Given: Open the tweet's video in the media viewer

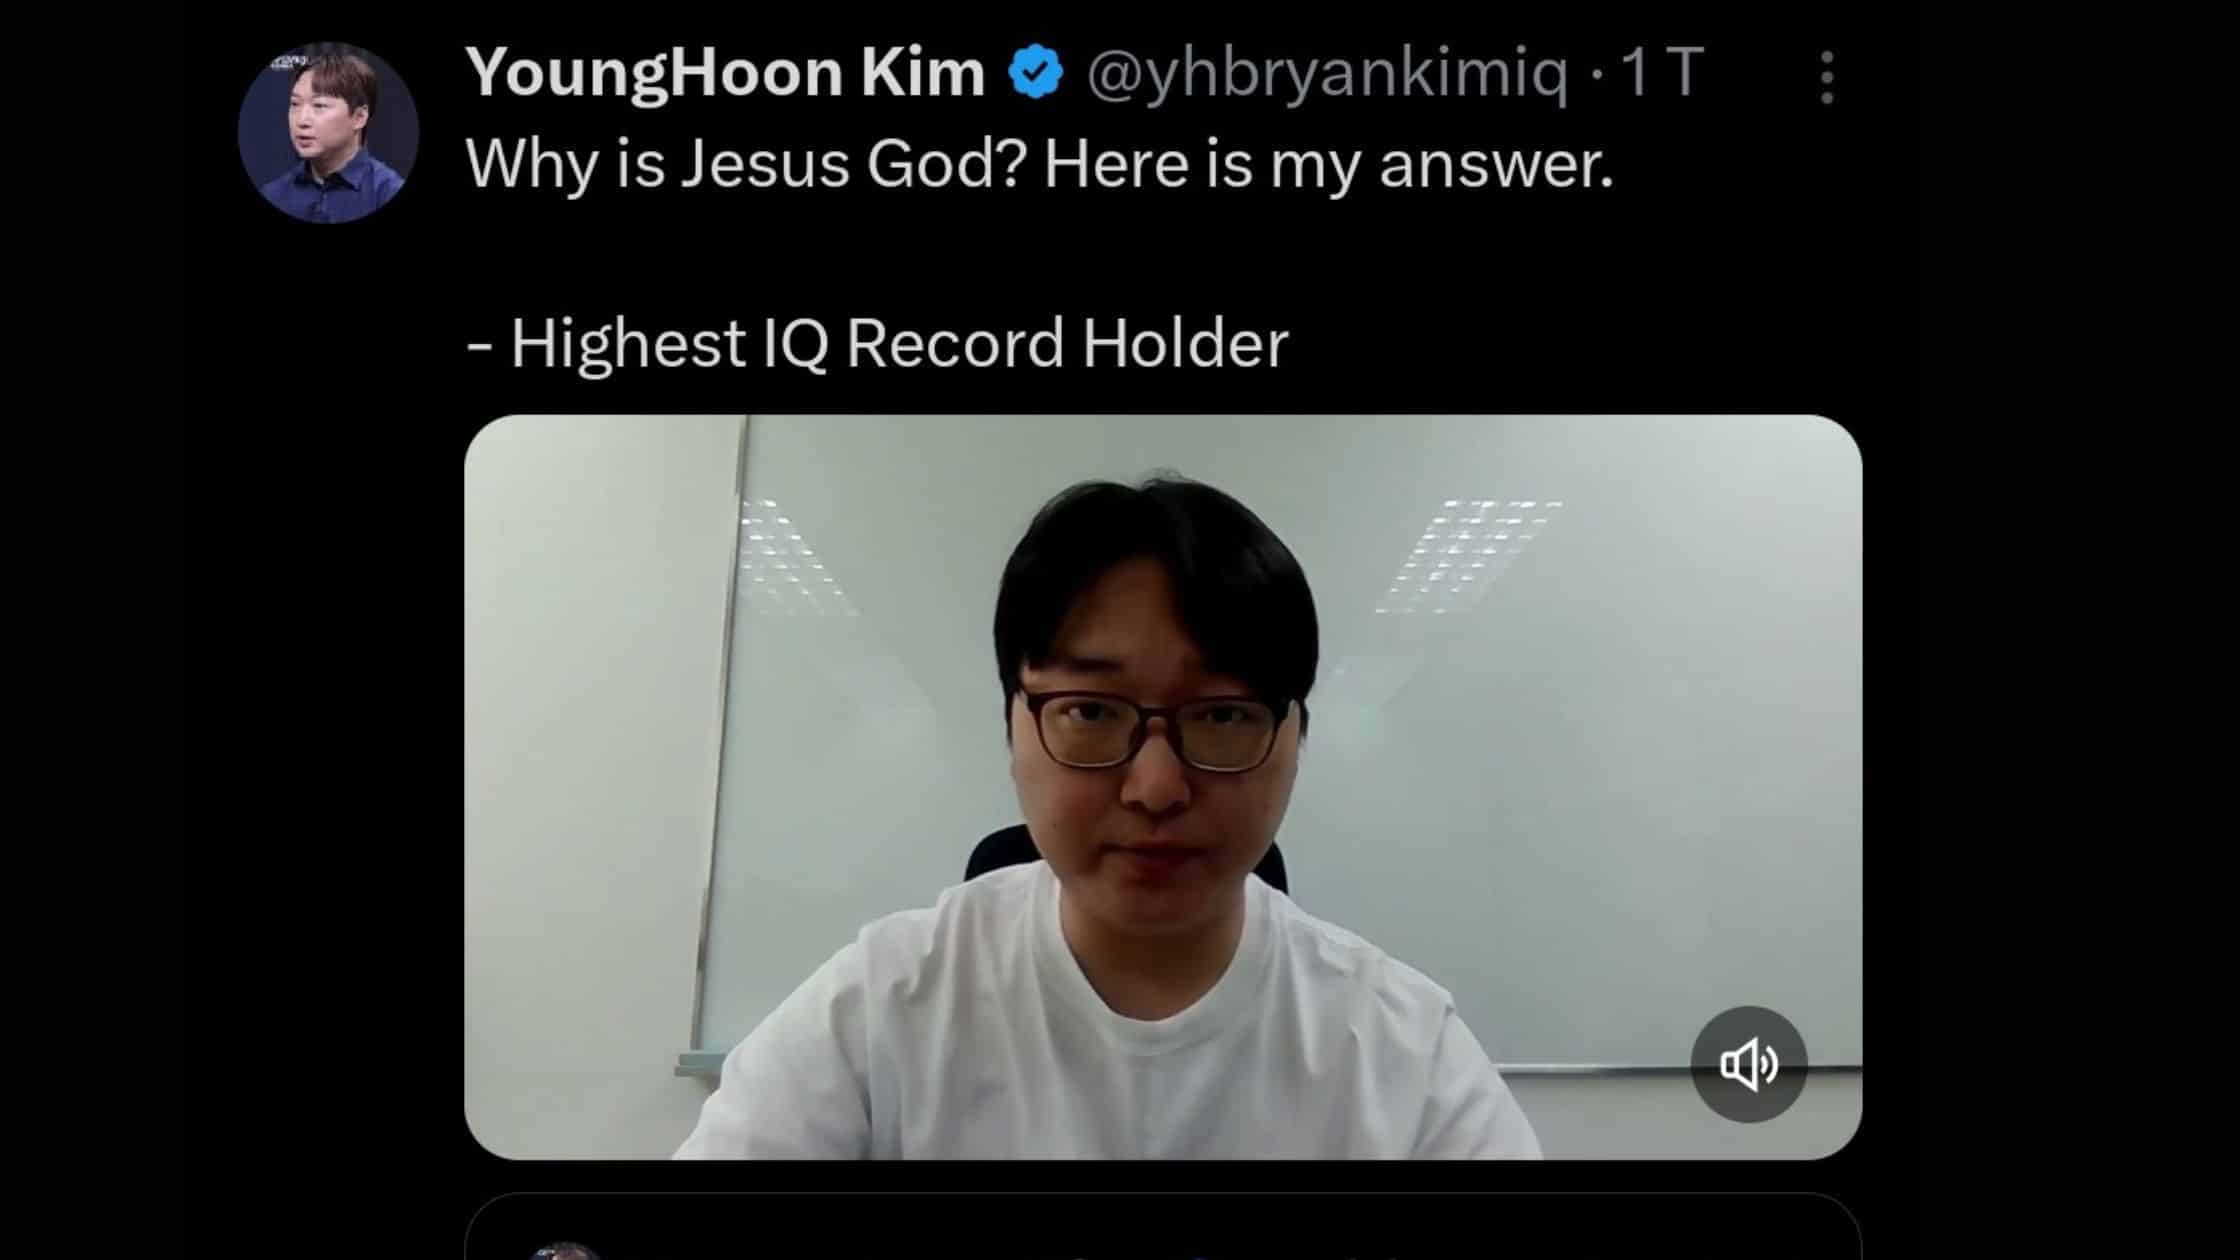Looking at the screenshot, I should tap(1163, 787).
